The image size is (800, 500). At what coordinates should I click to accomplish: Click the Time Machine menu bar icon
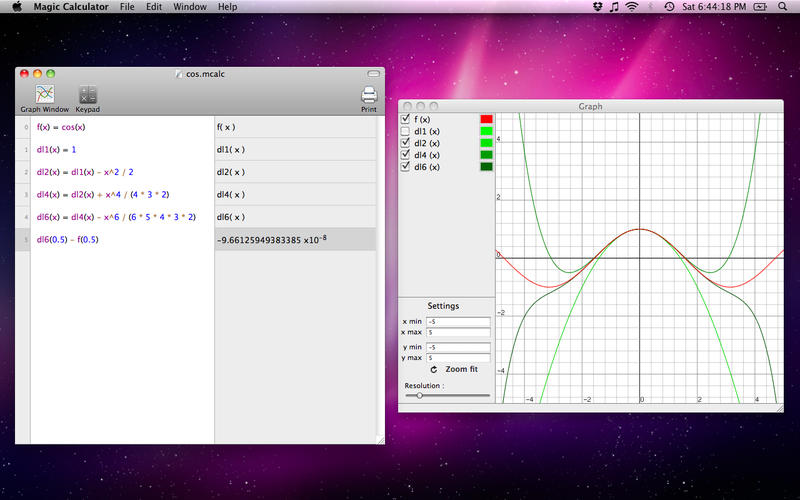click(x=668, y=6)
